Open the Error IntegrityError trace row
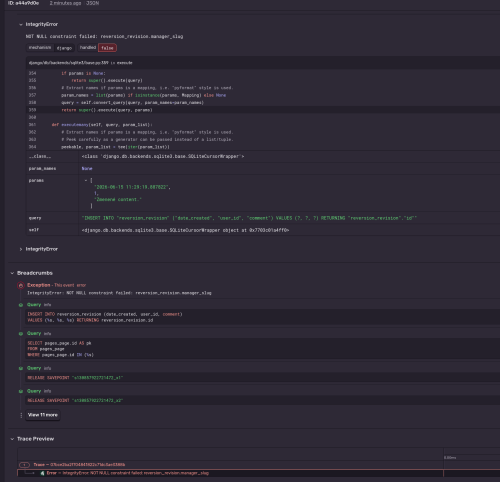The height and width of the screenshot is (482, 500). (x=128, y=473)
